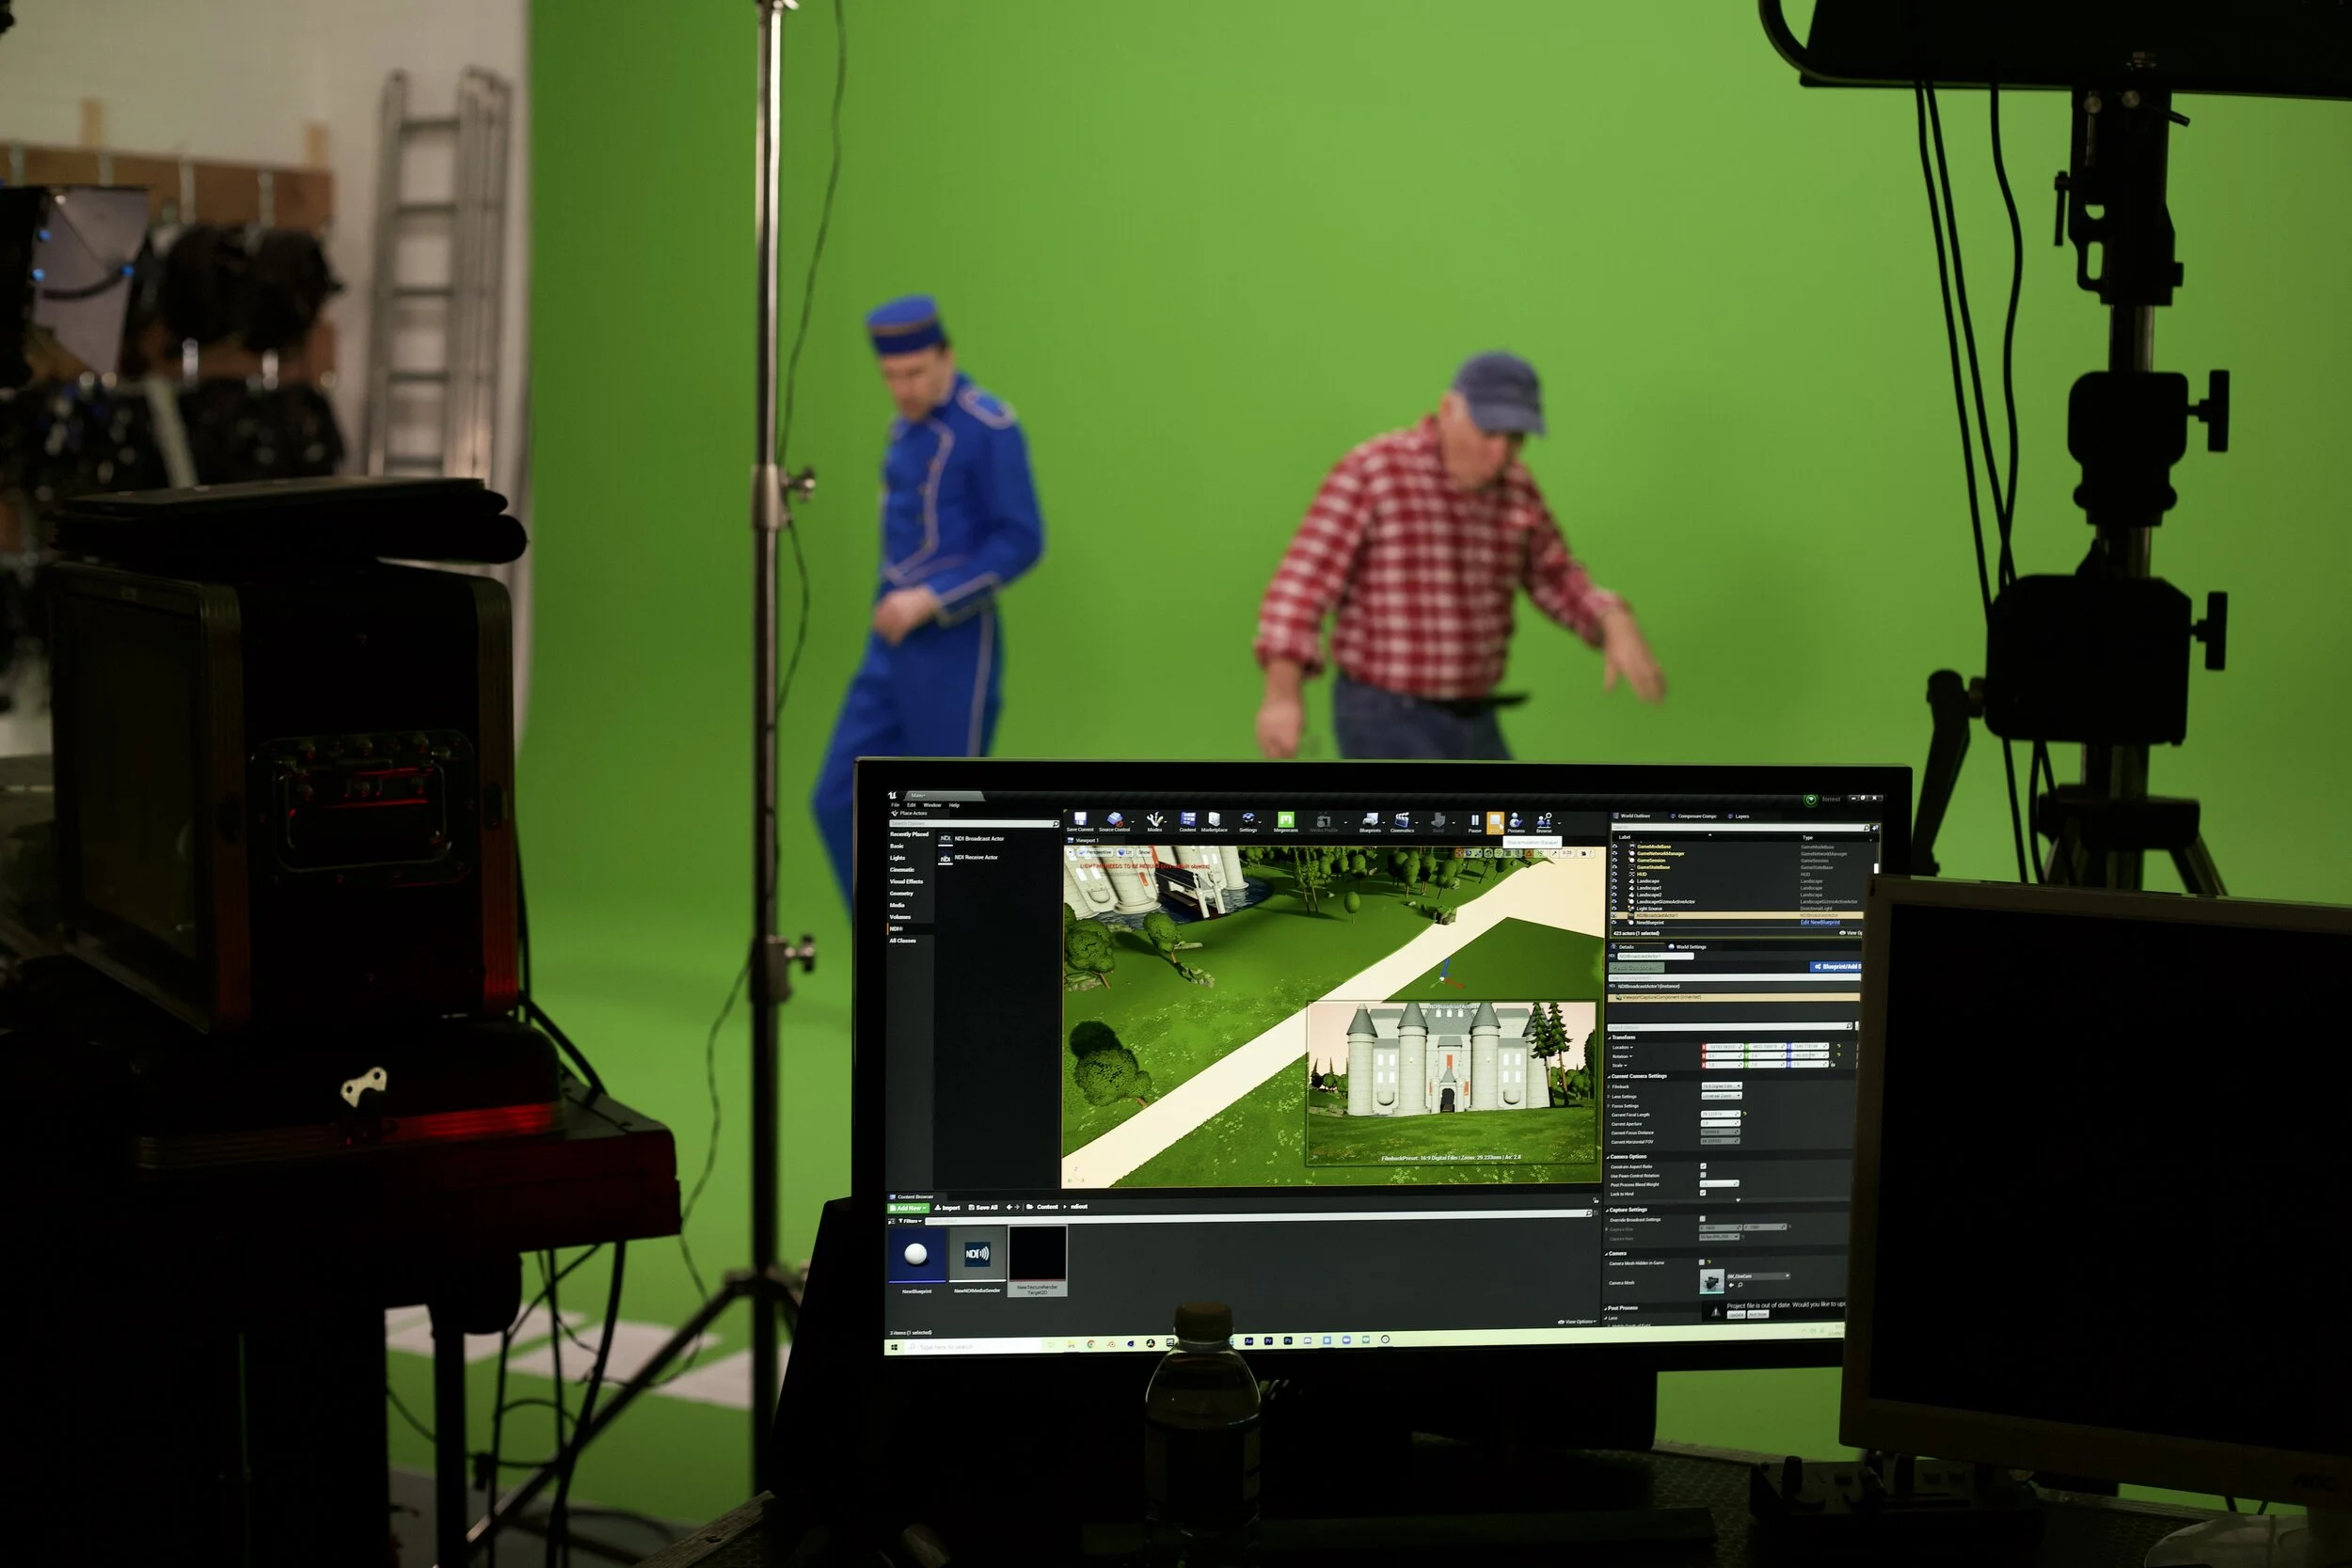Switch to the World Settings tab
This screenshot has height=1568, width=2352.
point(1689,946)
